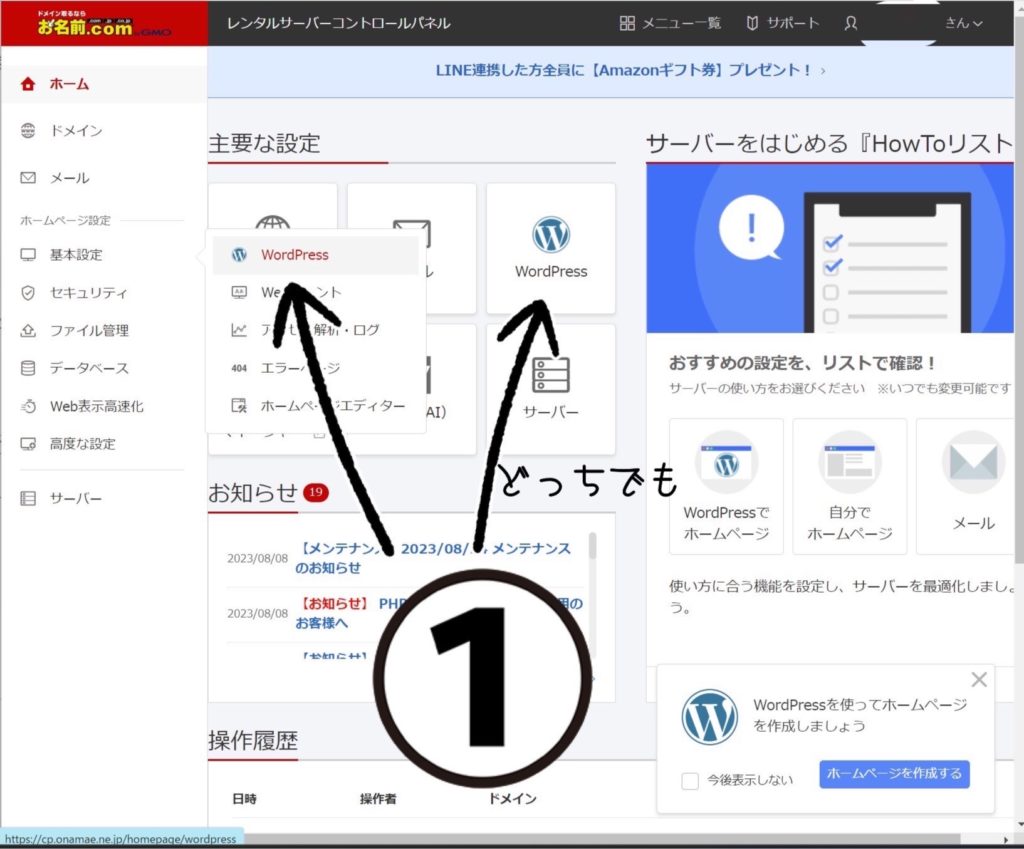The height and width of the screenshot is (849, 1024).
Task: Click the ドメイン globe icon in sidebar
Action: point(28,131)
